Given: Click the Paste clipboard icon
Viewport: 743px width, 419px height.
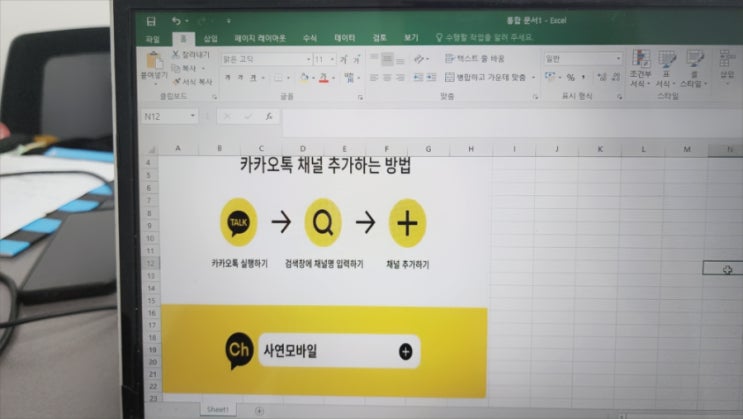Looking at the screenshot, I should [x=154, y=61].
